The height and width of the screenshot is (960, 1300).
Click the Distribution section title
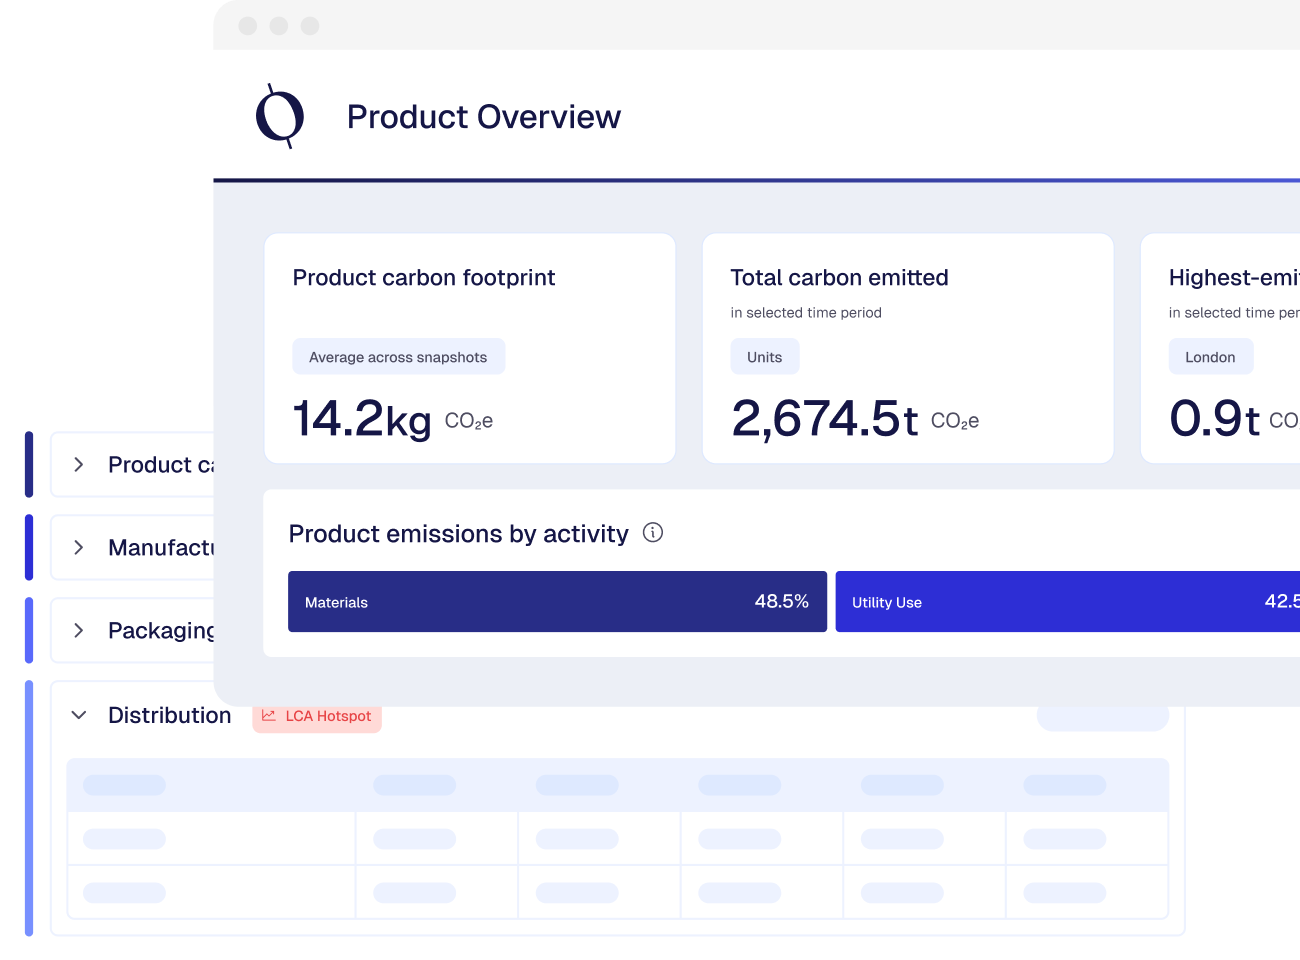[169, 716]
